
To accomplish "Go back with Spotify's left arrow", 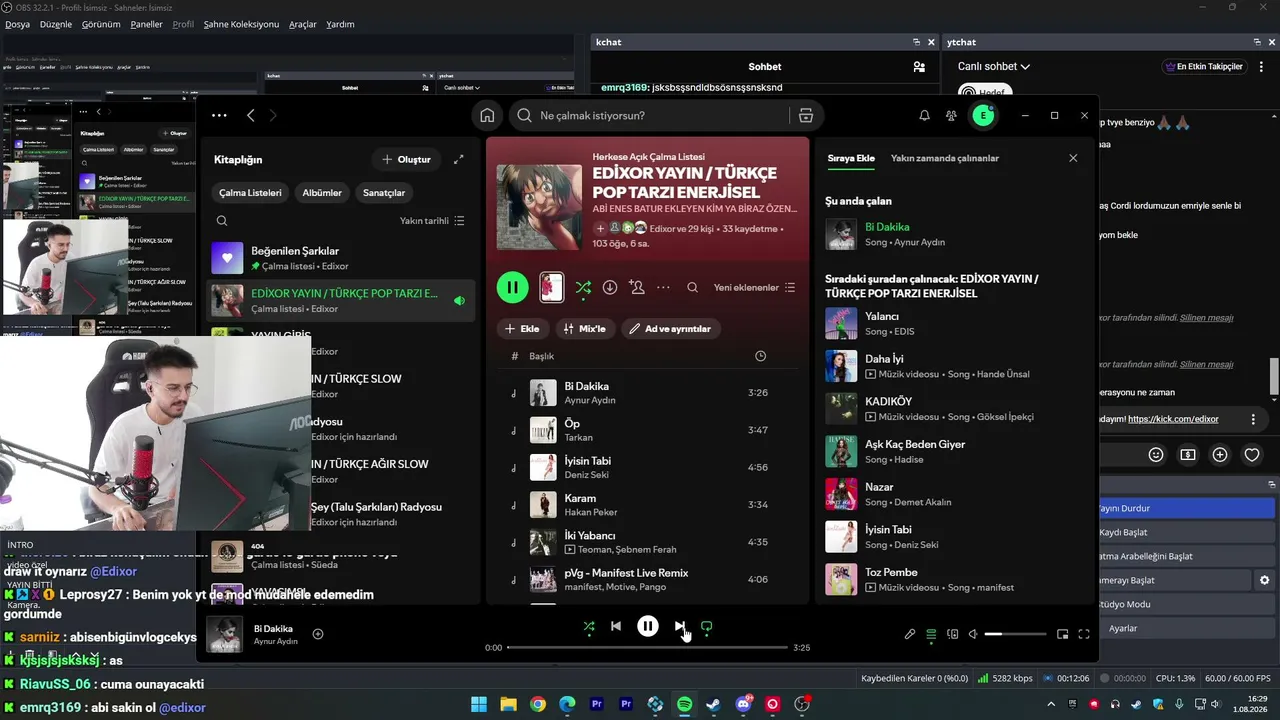I will pos(250,116).
